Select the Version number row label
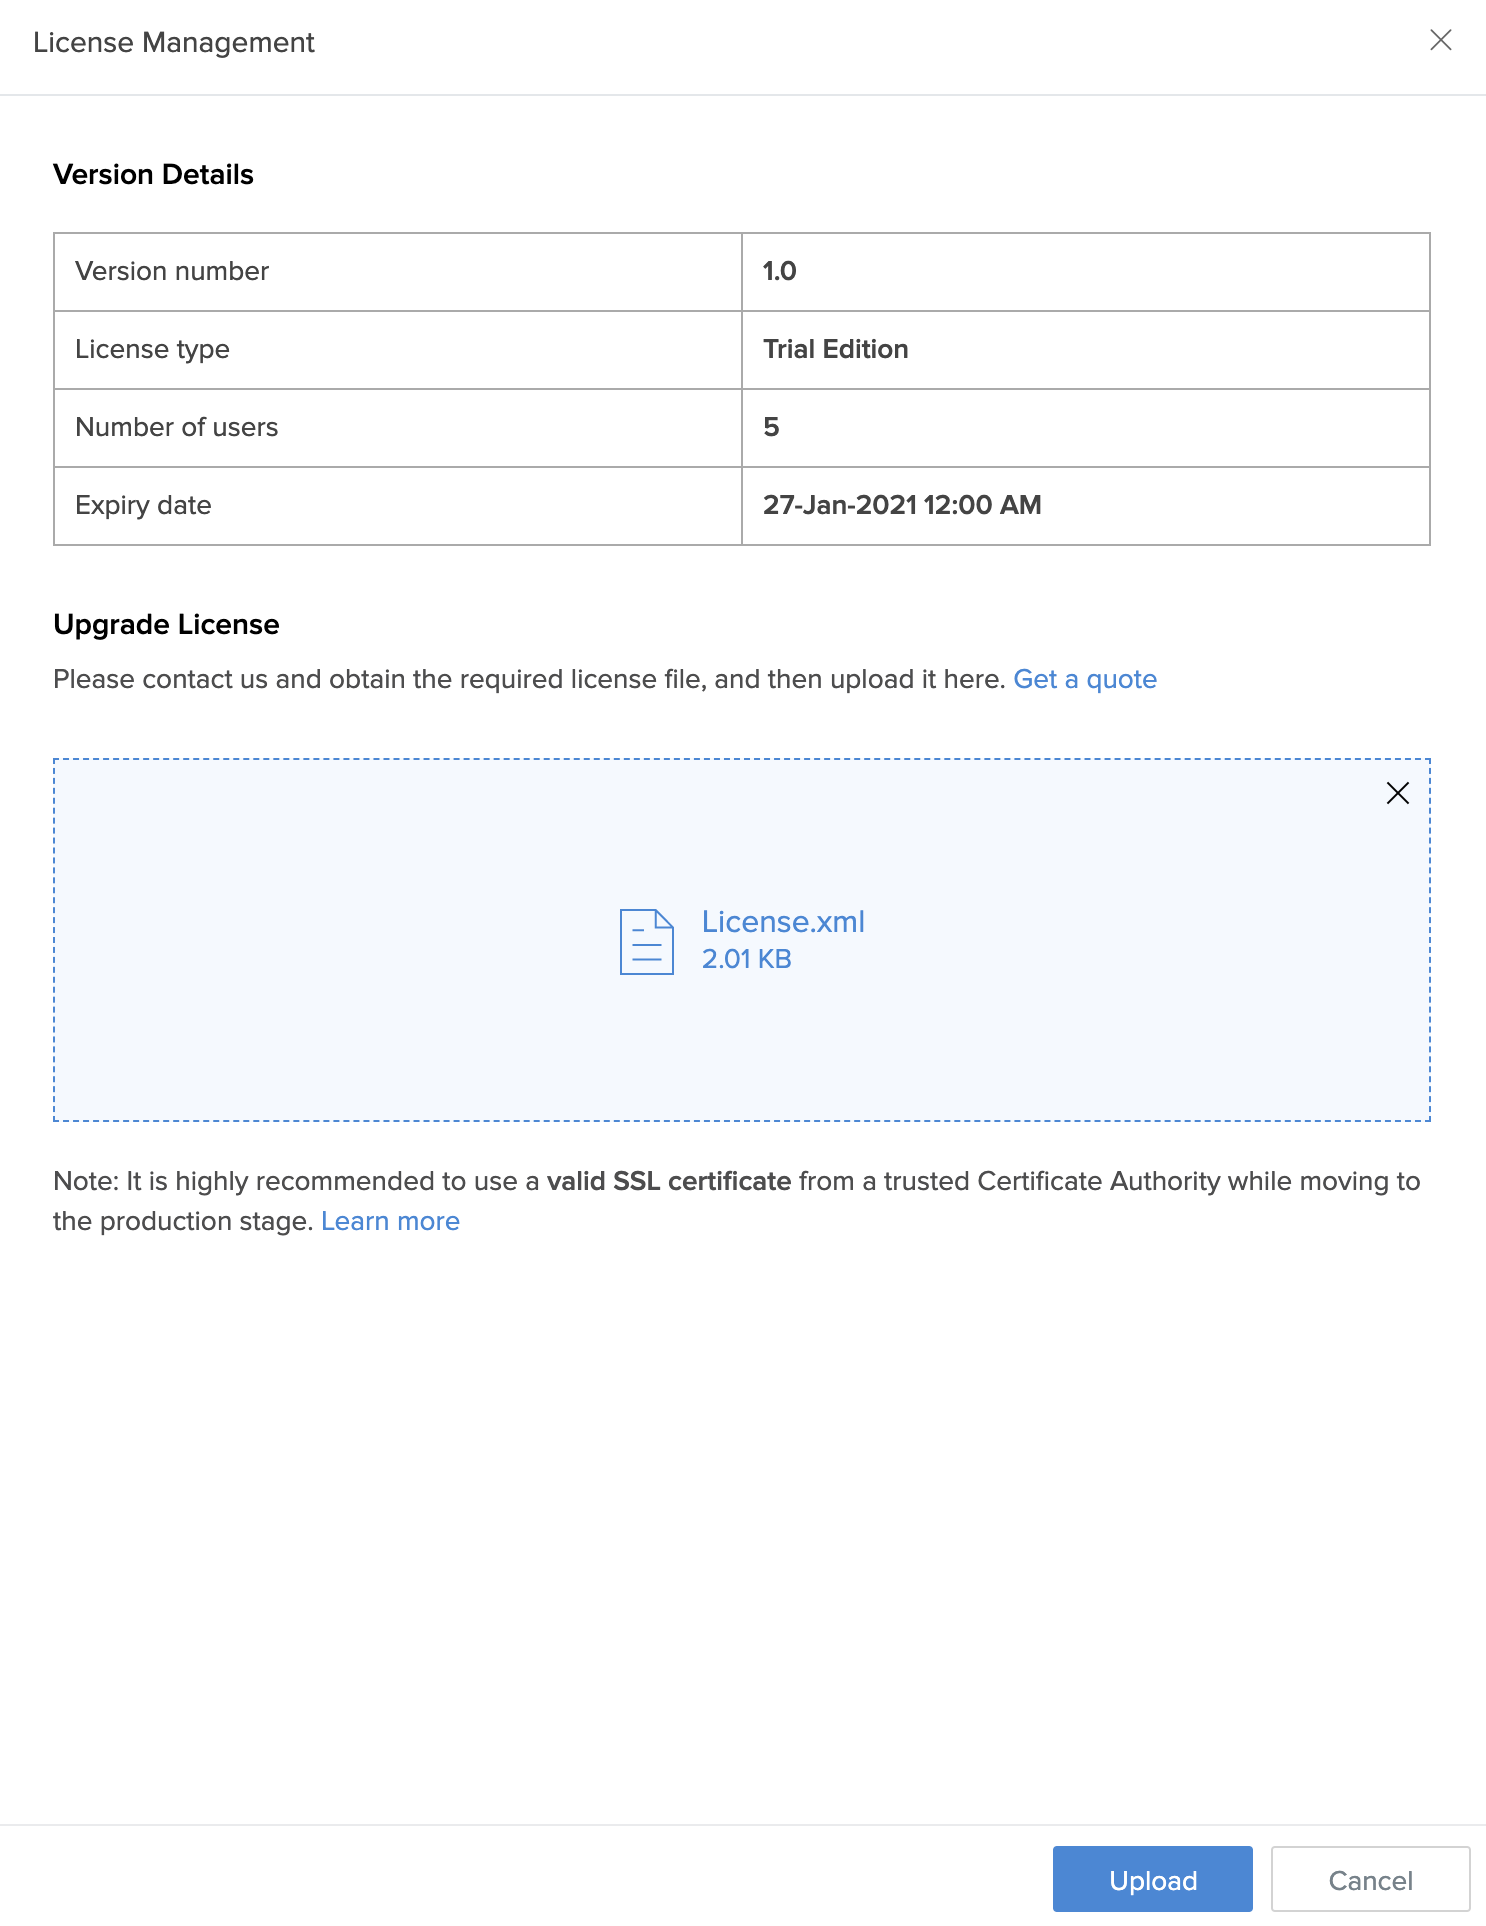Screen dimensions: 1486x1926 (x=172, y=271)
